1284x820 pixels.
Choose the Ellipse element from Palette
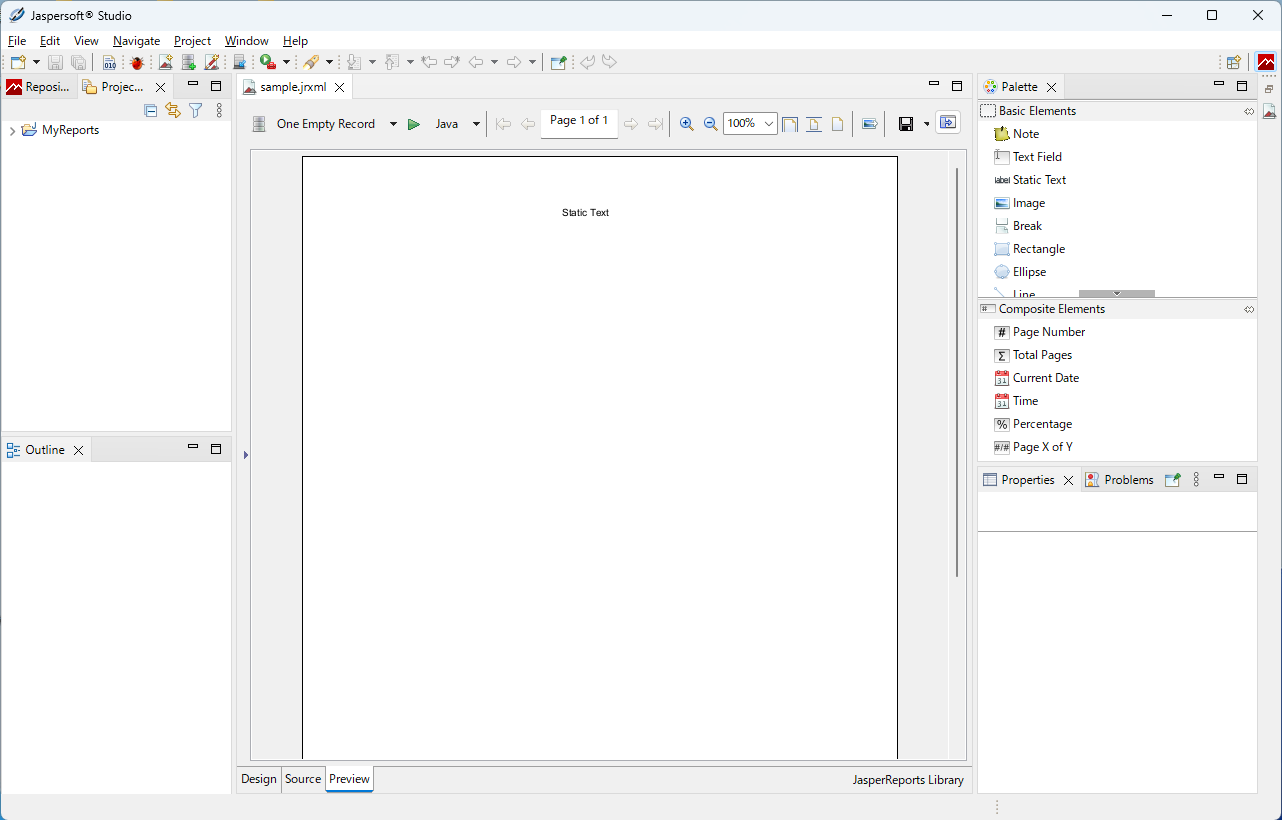pos(1029,272)
